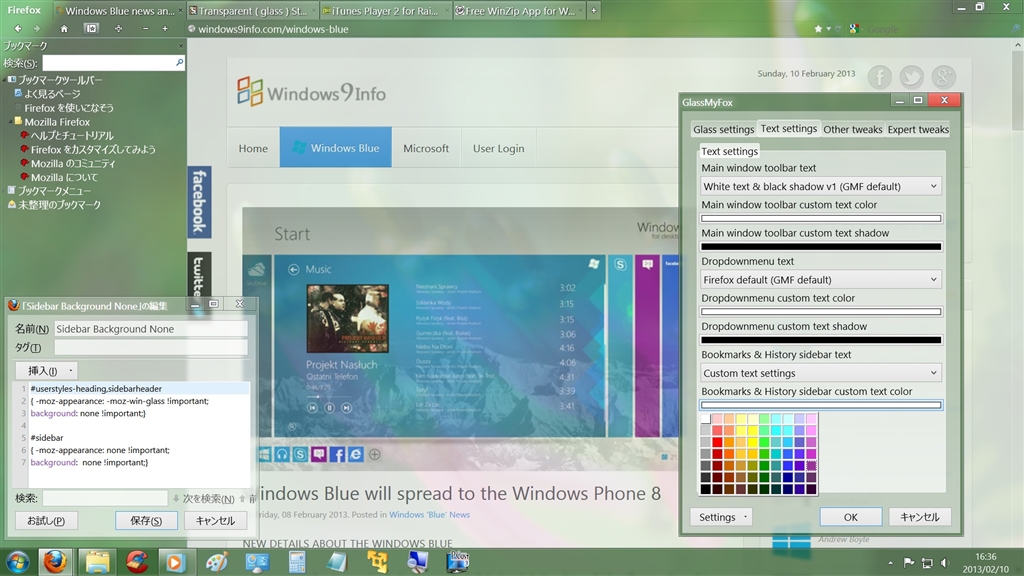This screenshot has width=1024, height=576.
Task: Open Bookmarks & History sidebar text dropdown
Action: coord(821,373)
